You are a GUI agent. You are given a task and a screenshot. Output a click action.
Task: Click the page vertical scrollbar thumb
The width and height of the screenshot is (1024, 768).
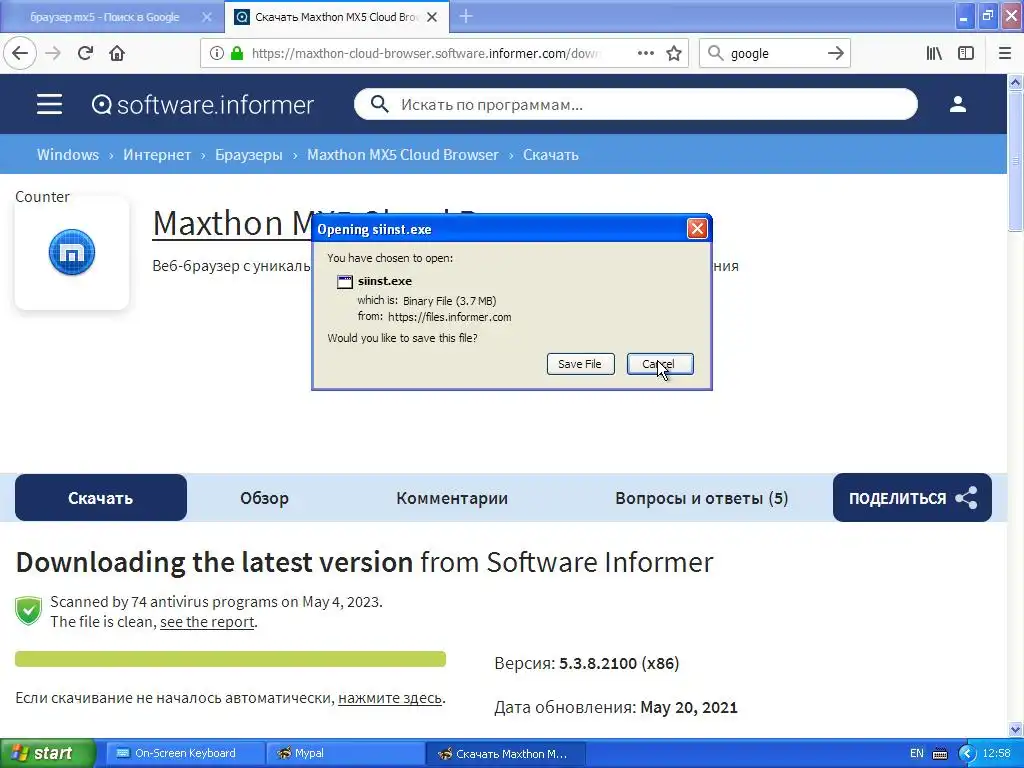point(1015,161)
